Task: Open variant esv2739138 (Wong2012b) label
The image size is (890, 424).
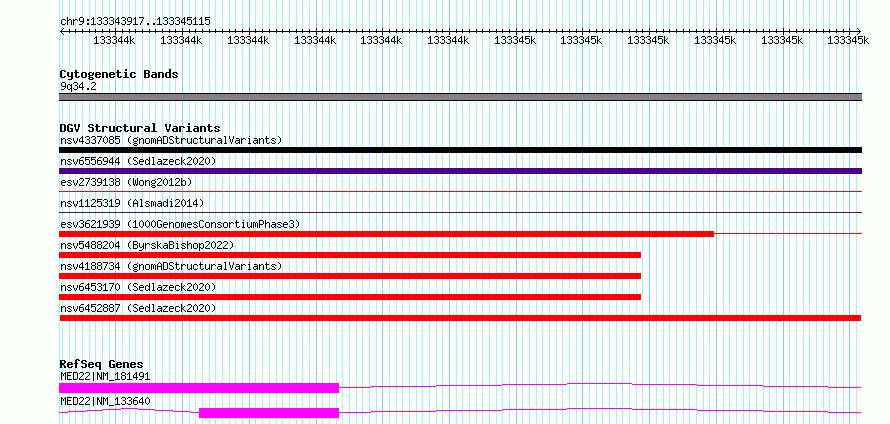Action: click(x=126, y=182)
